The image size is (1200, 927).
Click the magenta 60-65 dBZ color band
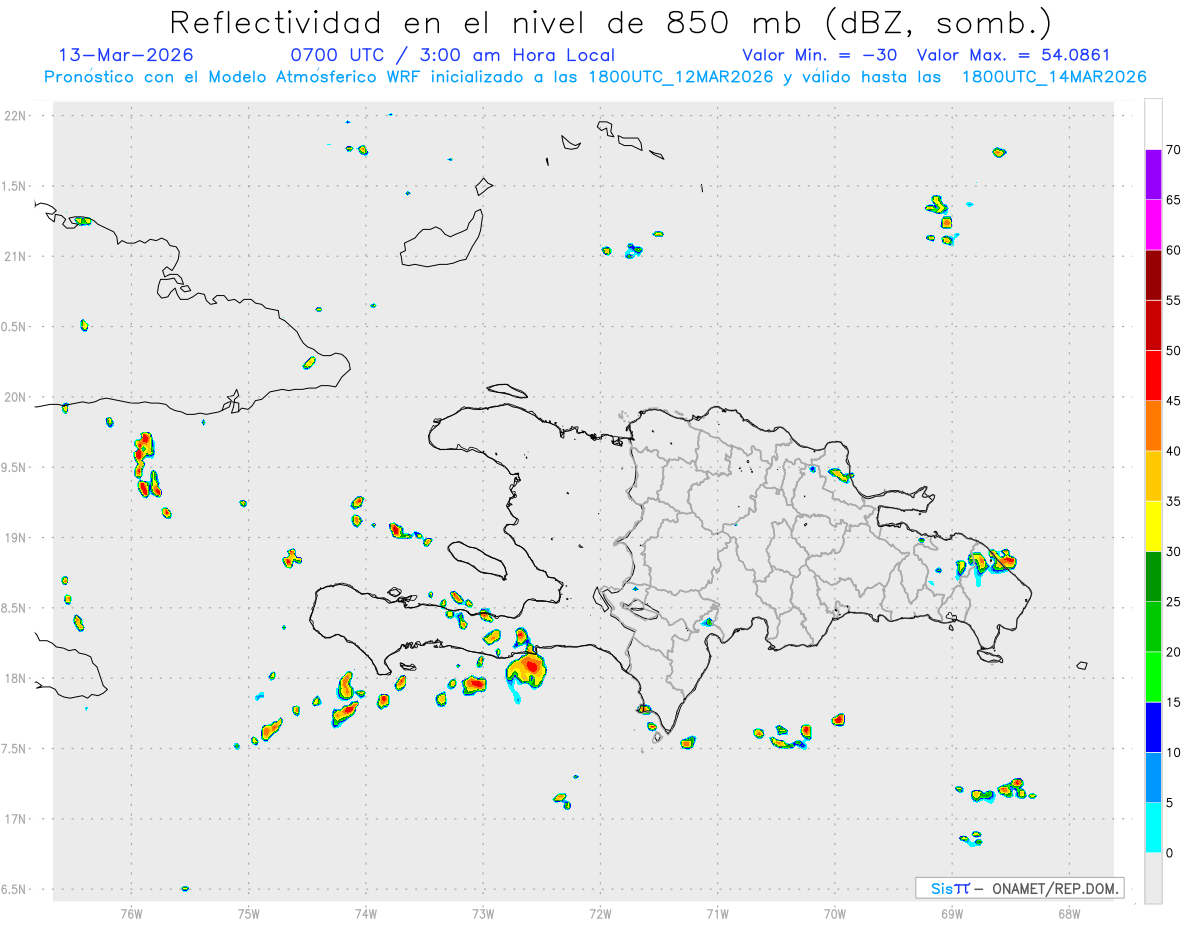point(1153,225)
